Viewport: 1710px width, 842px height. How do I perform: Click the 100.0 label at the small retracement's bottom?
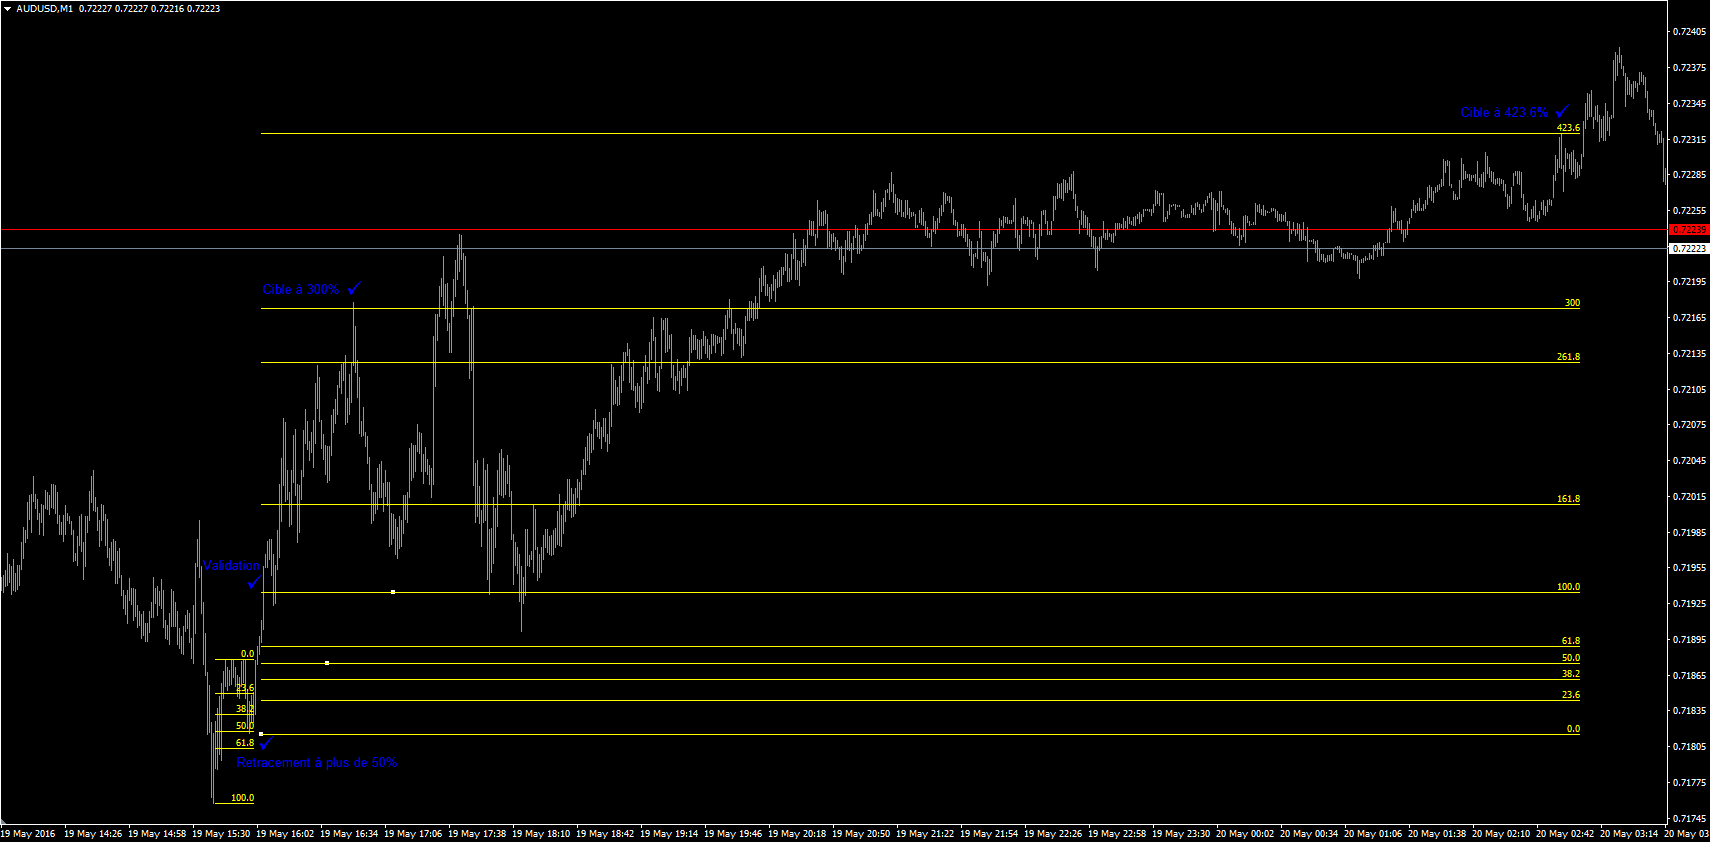[x=242, y=798]
